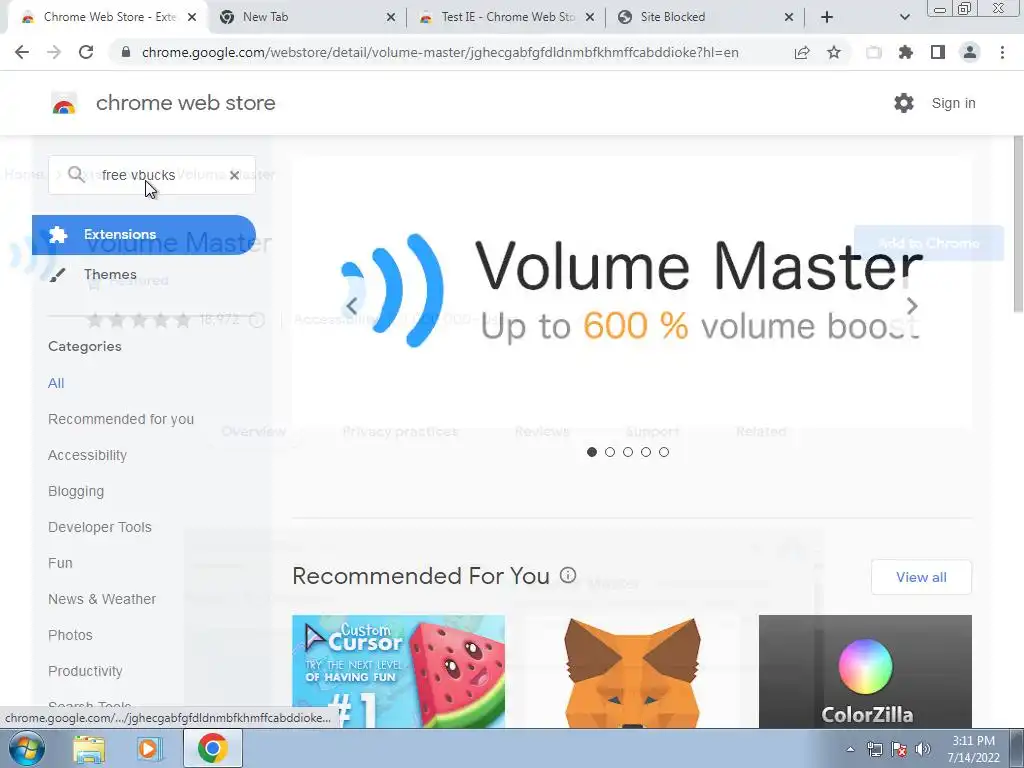Toggle the browser side panel icon
The height and width of the screenshot is (768, 1024).
[938, 52]
